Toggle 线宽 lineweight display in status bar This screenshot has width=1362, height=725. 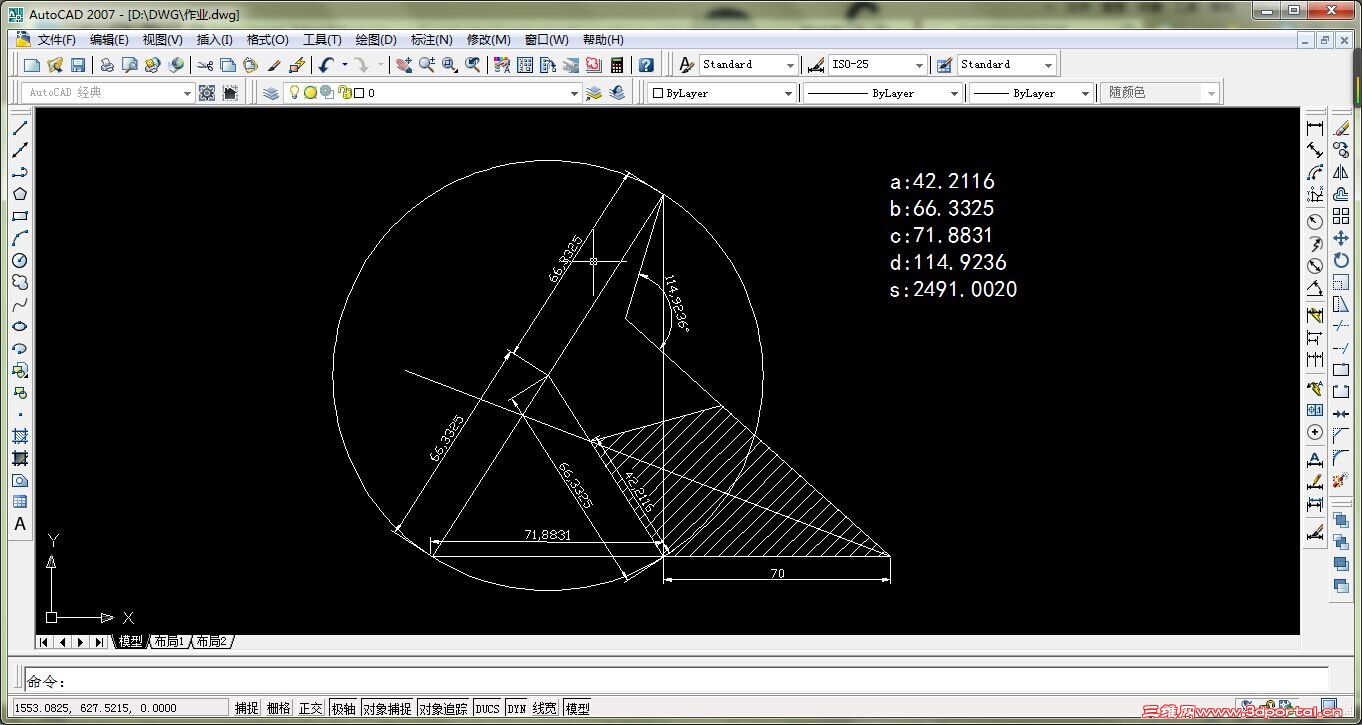(x=545, y=708)
